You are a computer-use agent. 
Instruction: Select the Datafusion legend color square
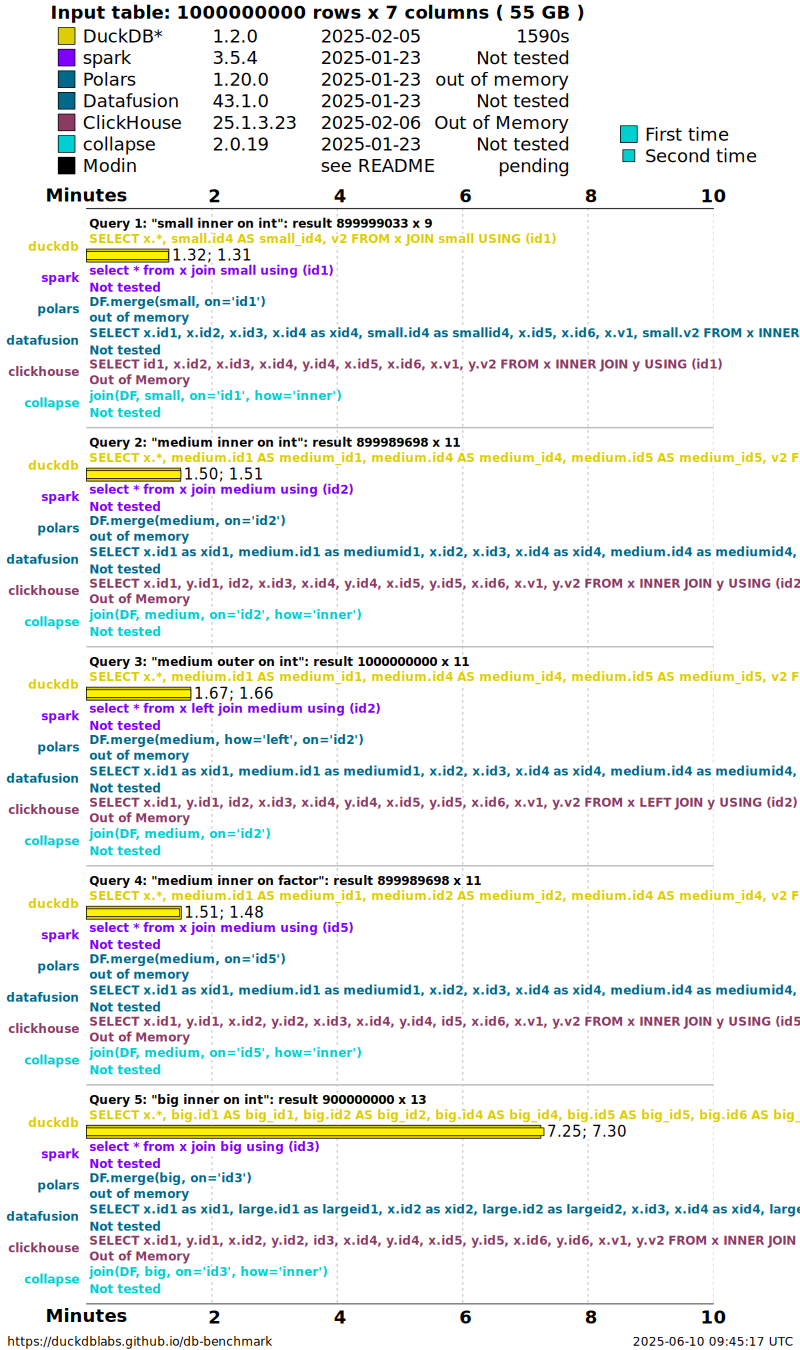click(x=67, y=101)
